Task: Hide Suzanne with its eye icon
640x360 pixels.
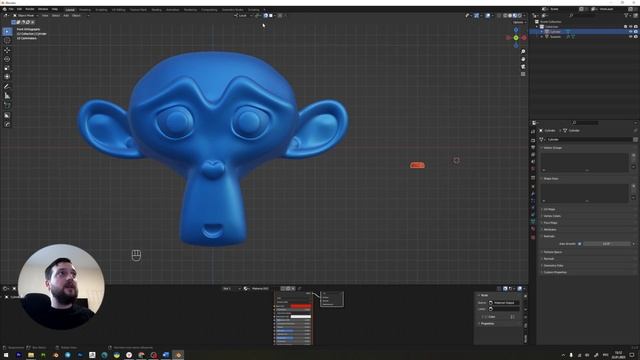Action: [x=631, y=36]
